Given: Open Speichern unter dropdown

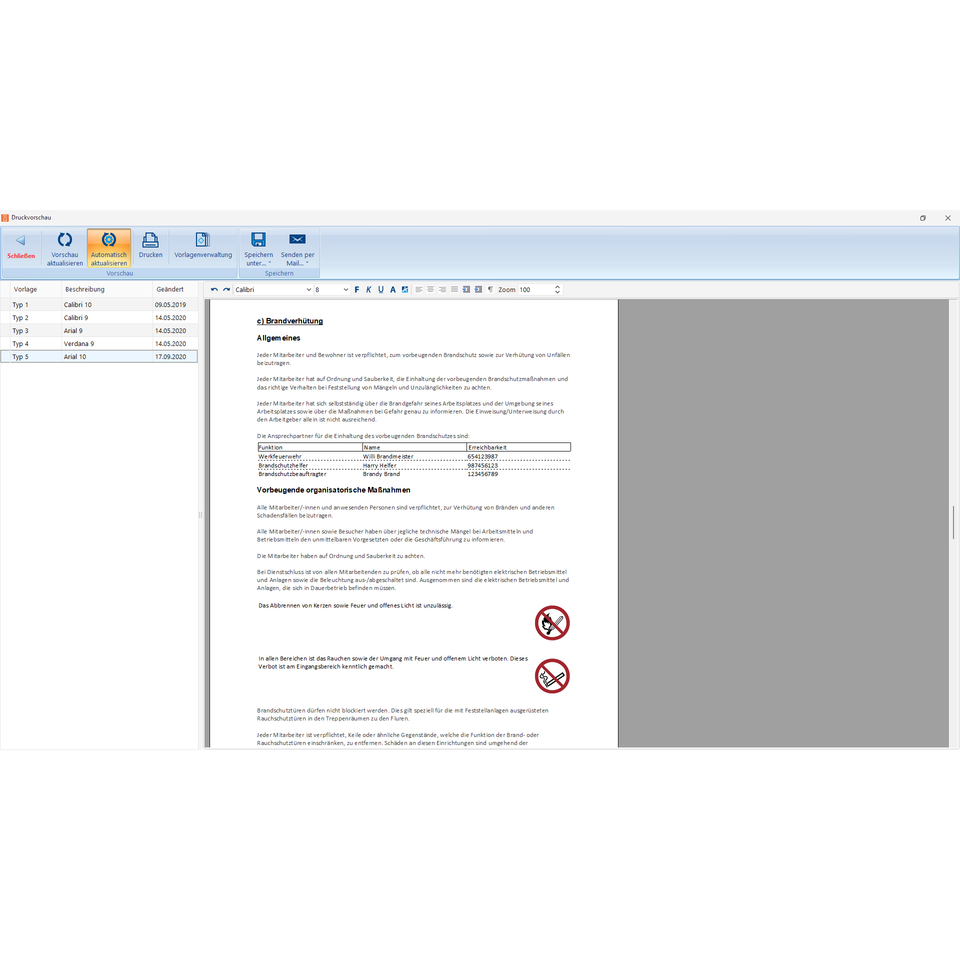Looking at the screenshot, I should coord(258,248).
